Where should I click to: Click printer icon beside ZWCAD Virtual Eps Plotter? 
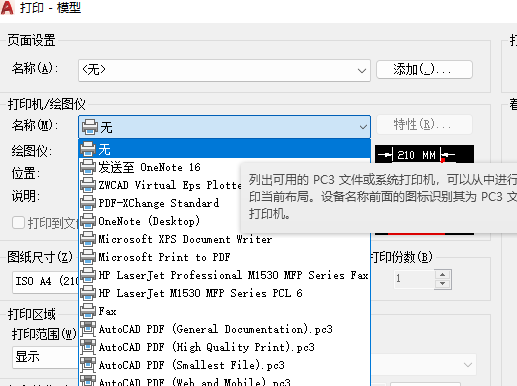[88, 185]
